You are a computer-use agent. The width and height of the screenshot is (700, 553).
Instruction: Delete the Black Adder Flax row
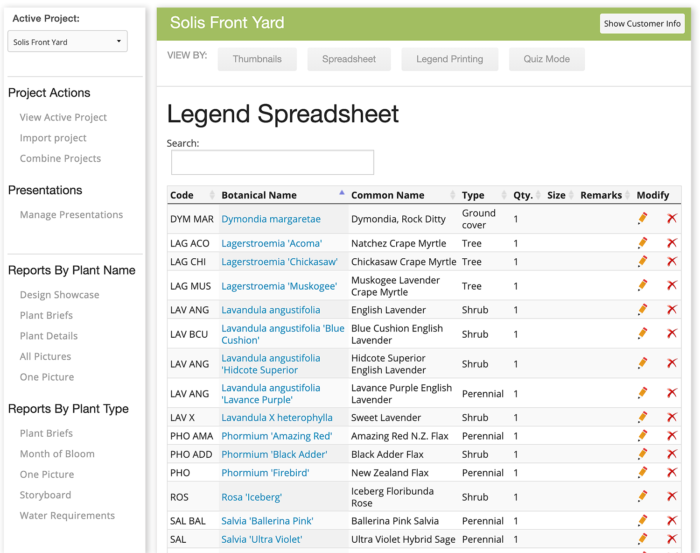click(x=672, y=454)
